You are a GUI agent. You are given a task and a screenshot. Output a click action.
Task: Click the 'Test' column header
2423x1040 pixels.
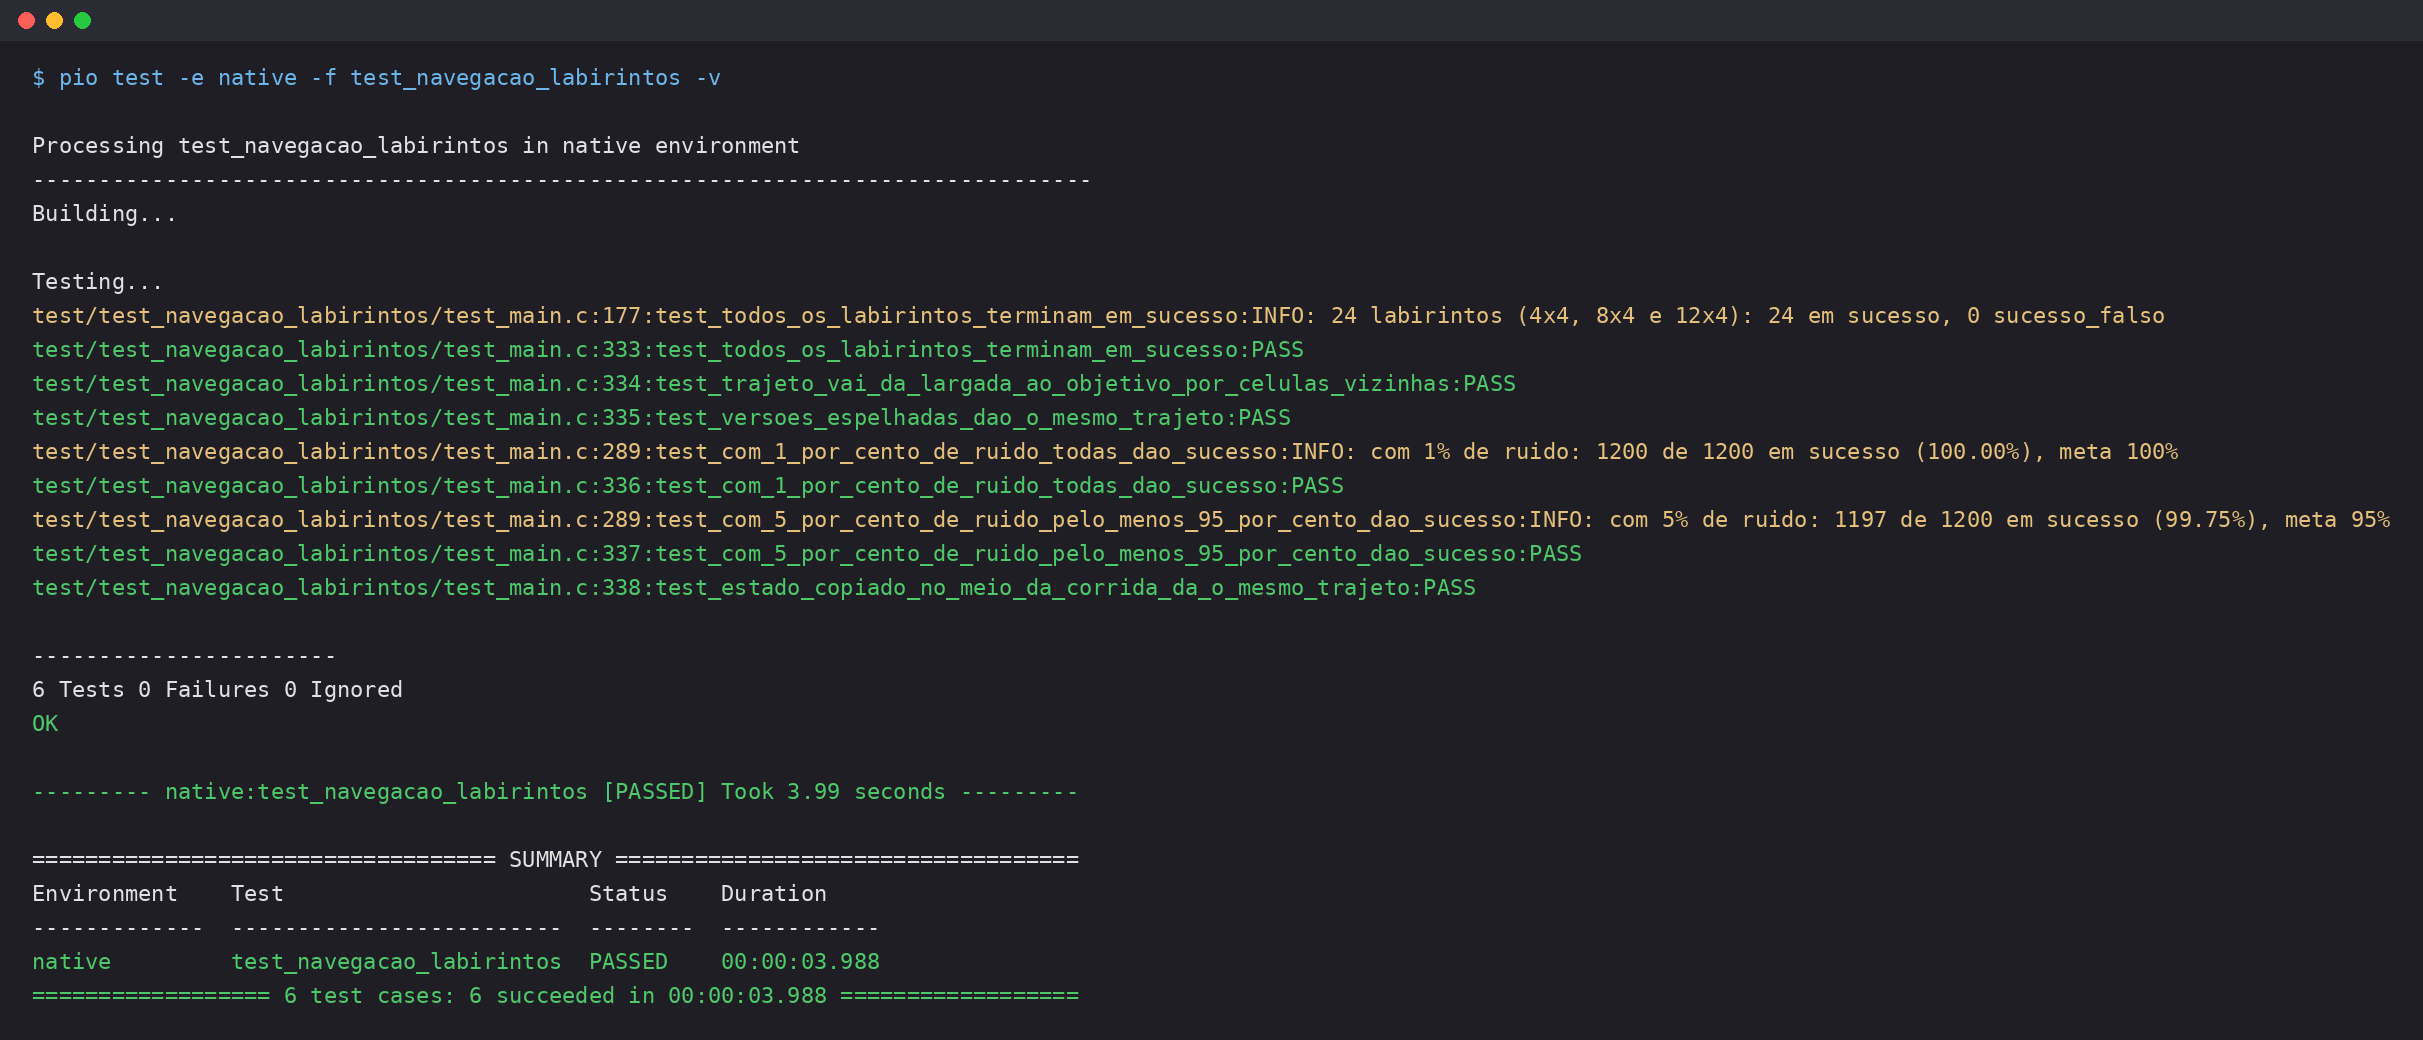click(x=257, y=894)
